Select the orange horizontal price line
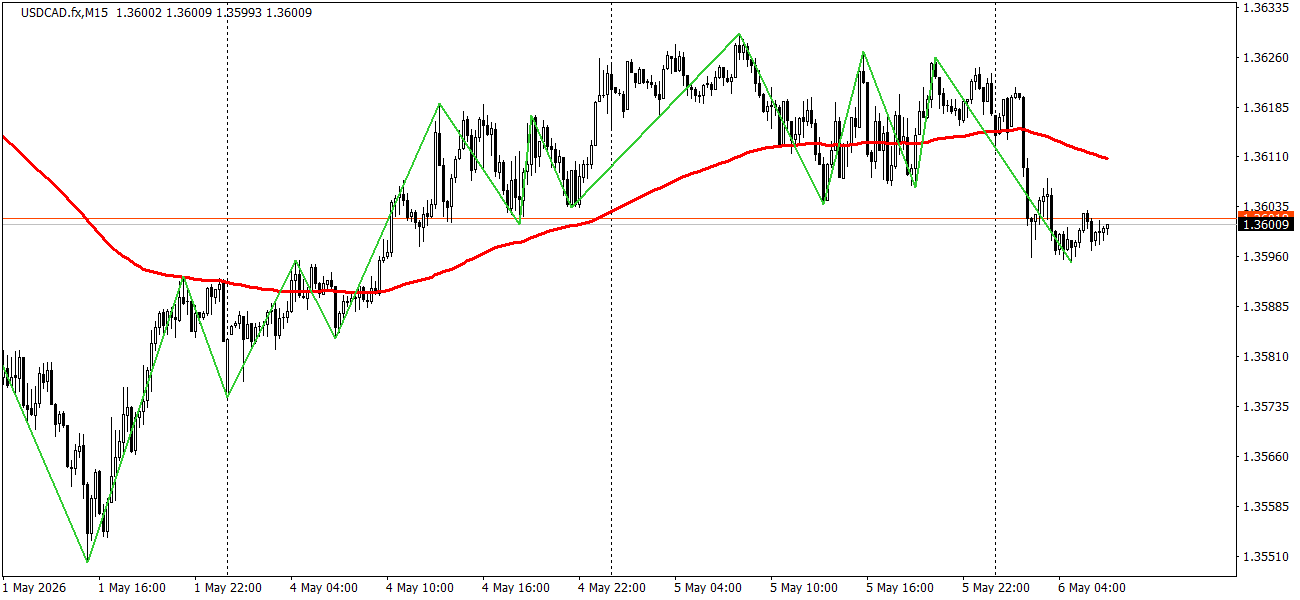The image size is (1300, 600). [x=618, y=218]
